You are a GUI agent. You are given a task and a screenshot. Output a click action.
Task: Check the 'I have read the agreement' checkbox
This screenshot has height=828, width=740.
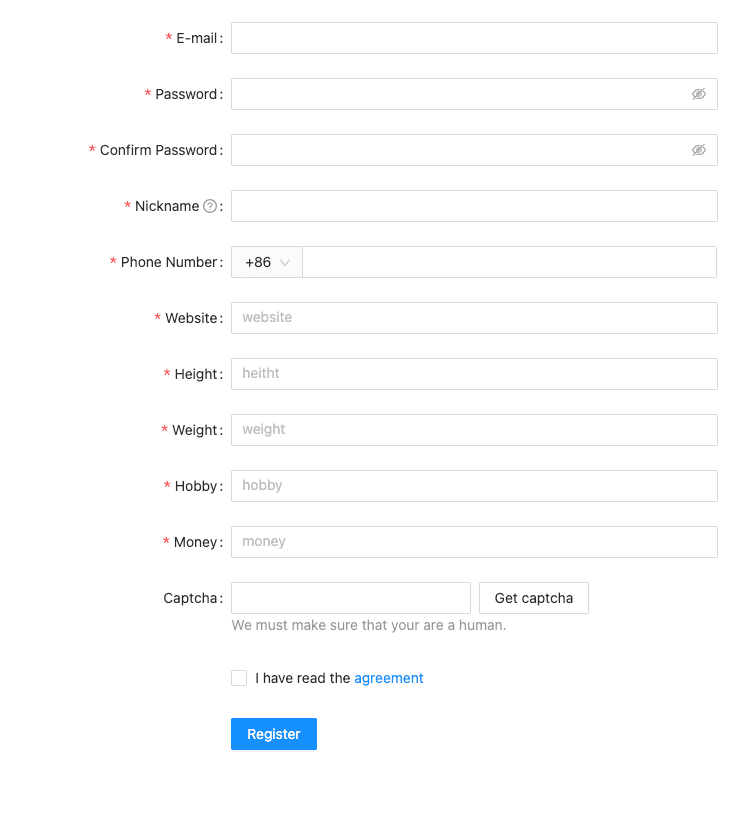[x=239, y=678]
